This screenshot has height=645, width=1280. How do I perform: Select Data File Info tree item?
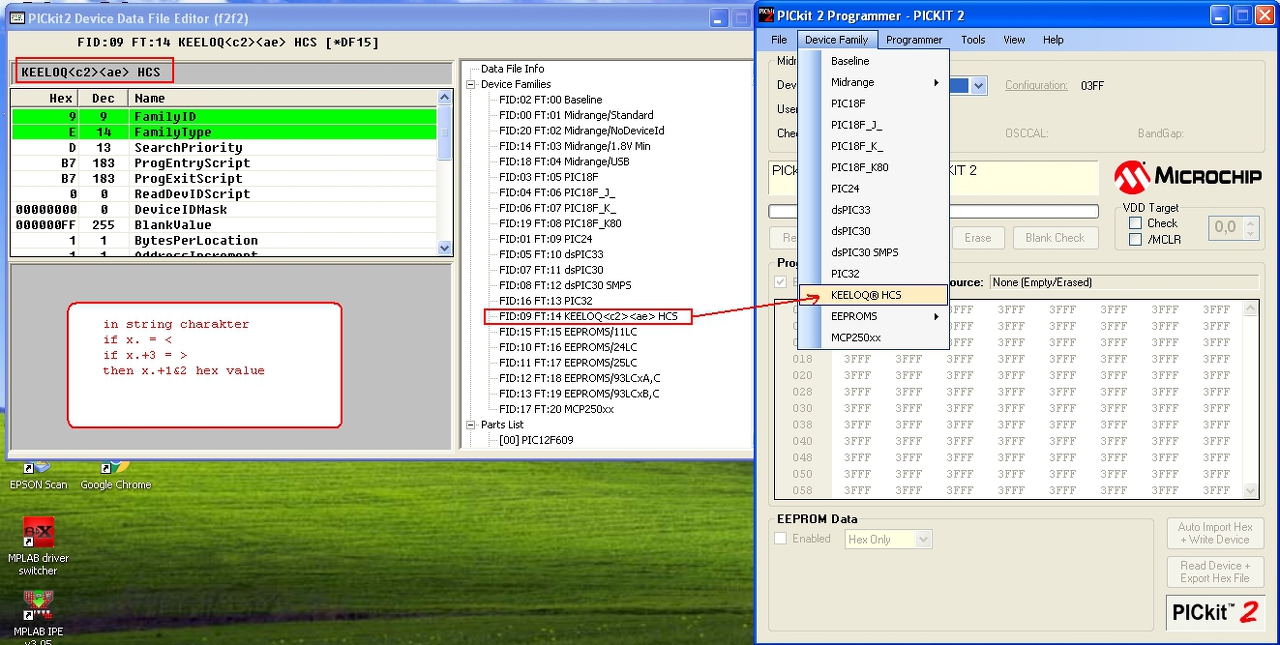(x=513, y=69)
